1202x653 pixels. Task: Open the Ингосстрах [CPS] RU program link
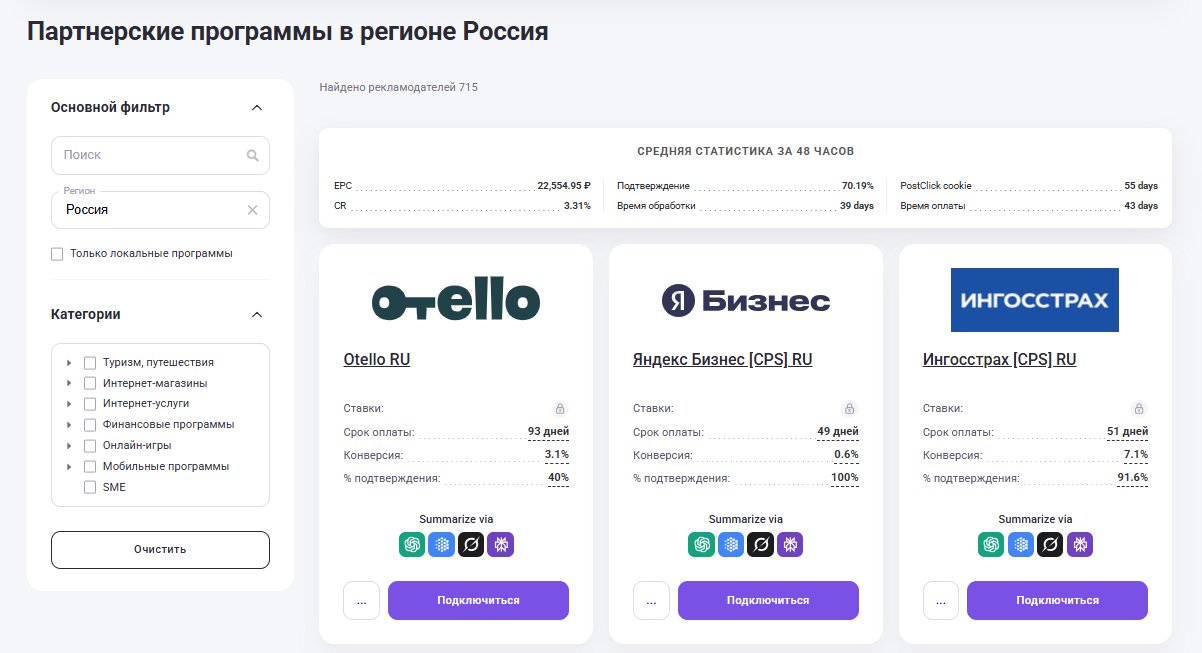click(1000, 359)
